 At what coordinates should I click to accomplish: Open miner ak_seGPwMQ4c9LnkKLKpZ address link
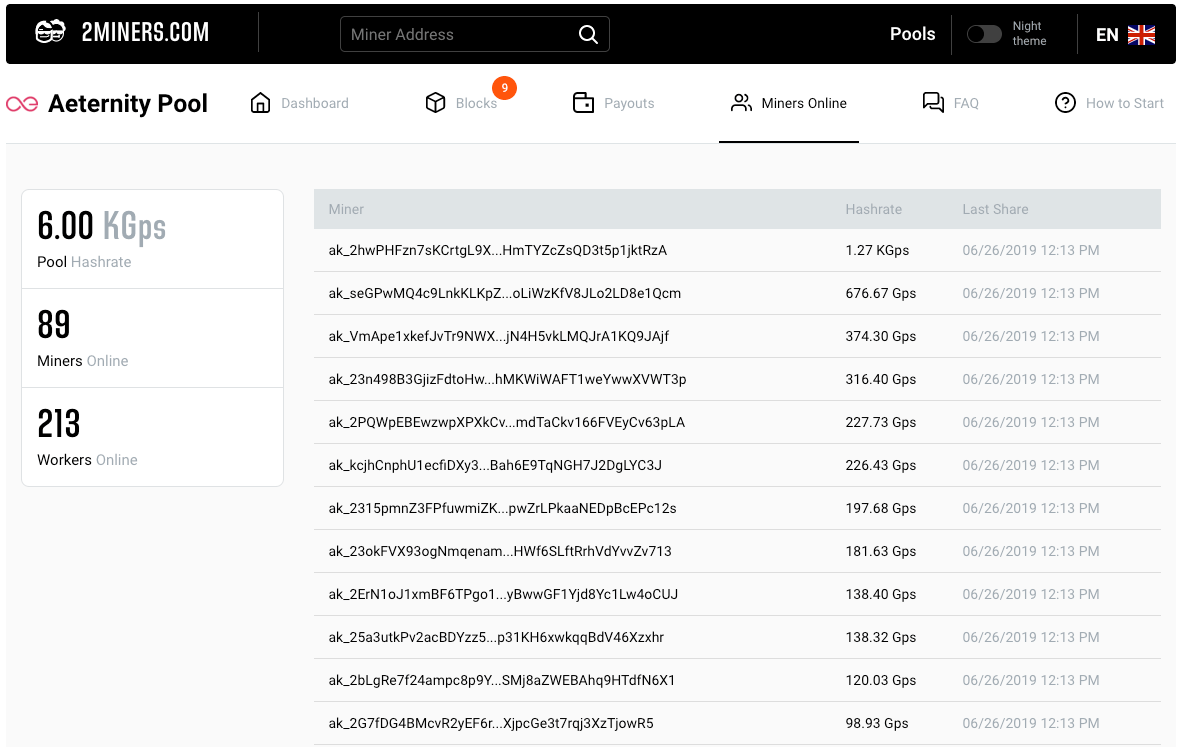504,293
